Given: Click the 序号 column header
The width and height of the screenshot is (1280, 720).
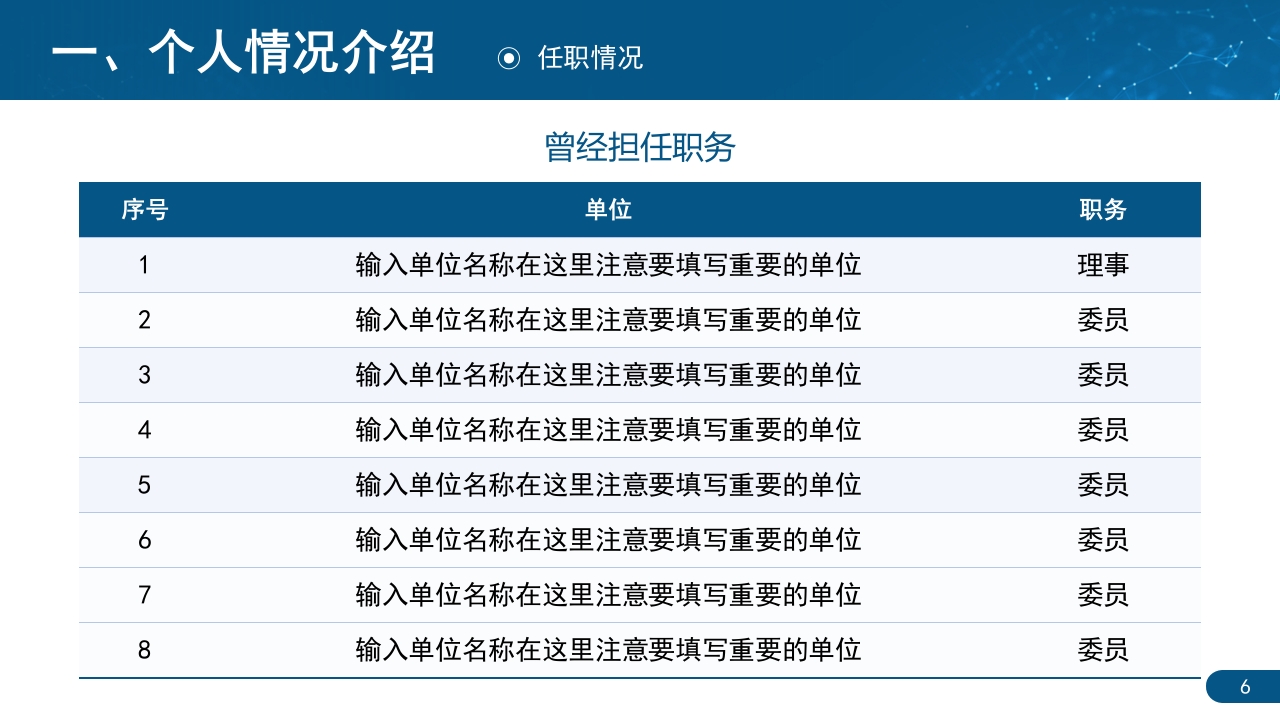Looking at the screenshot, I should (x=143, y=210).
